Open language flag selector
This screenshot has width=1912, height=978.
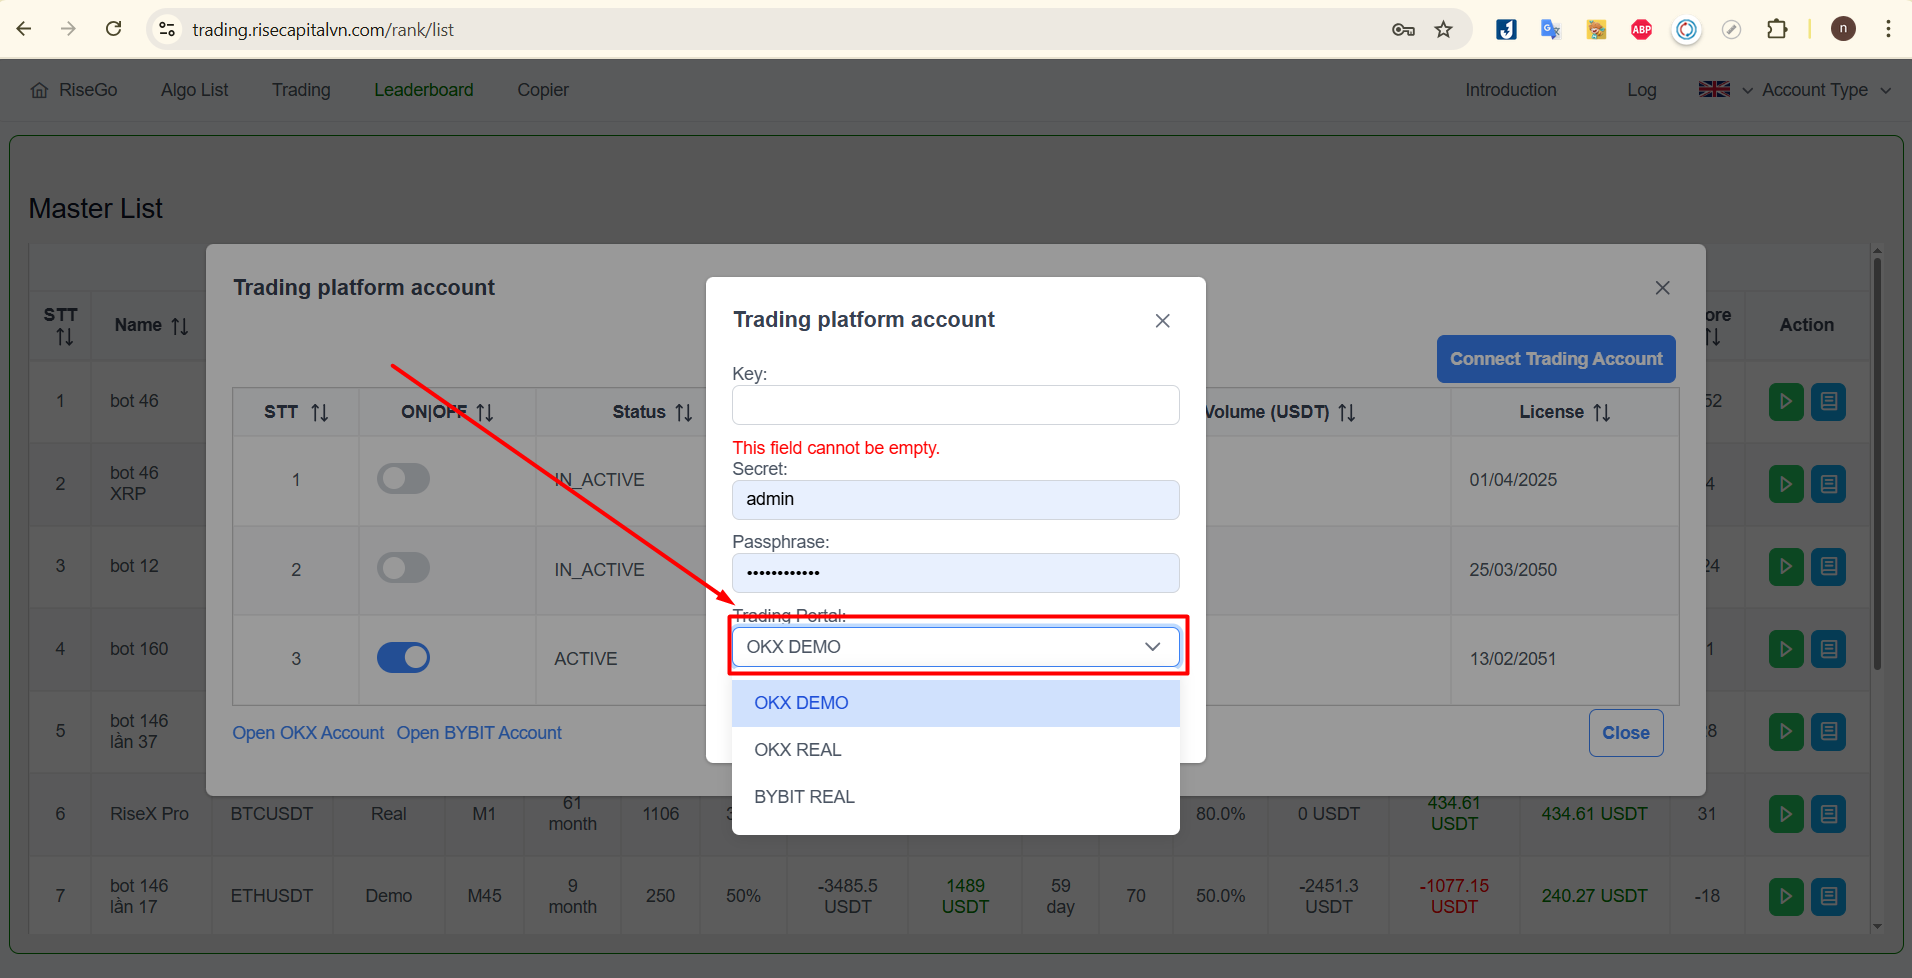1725,89
